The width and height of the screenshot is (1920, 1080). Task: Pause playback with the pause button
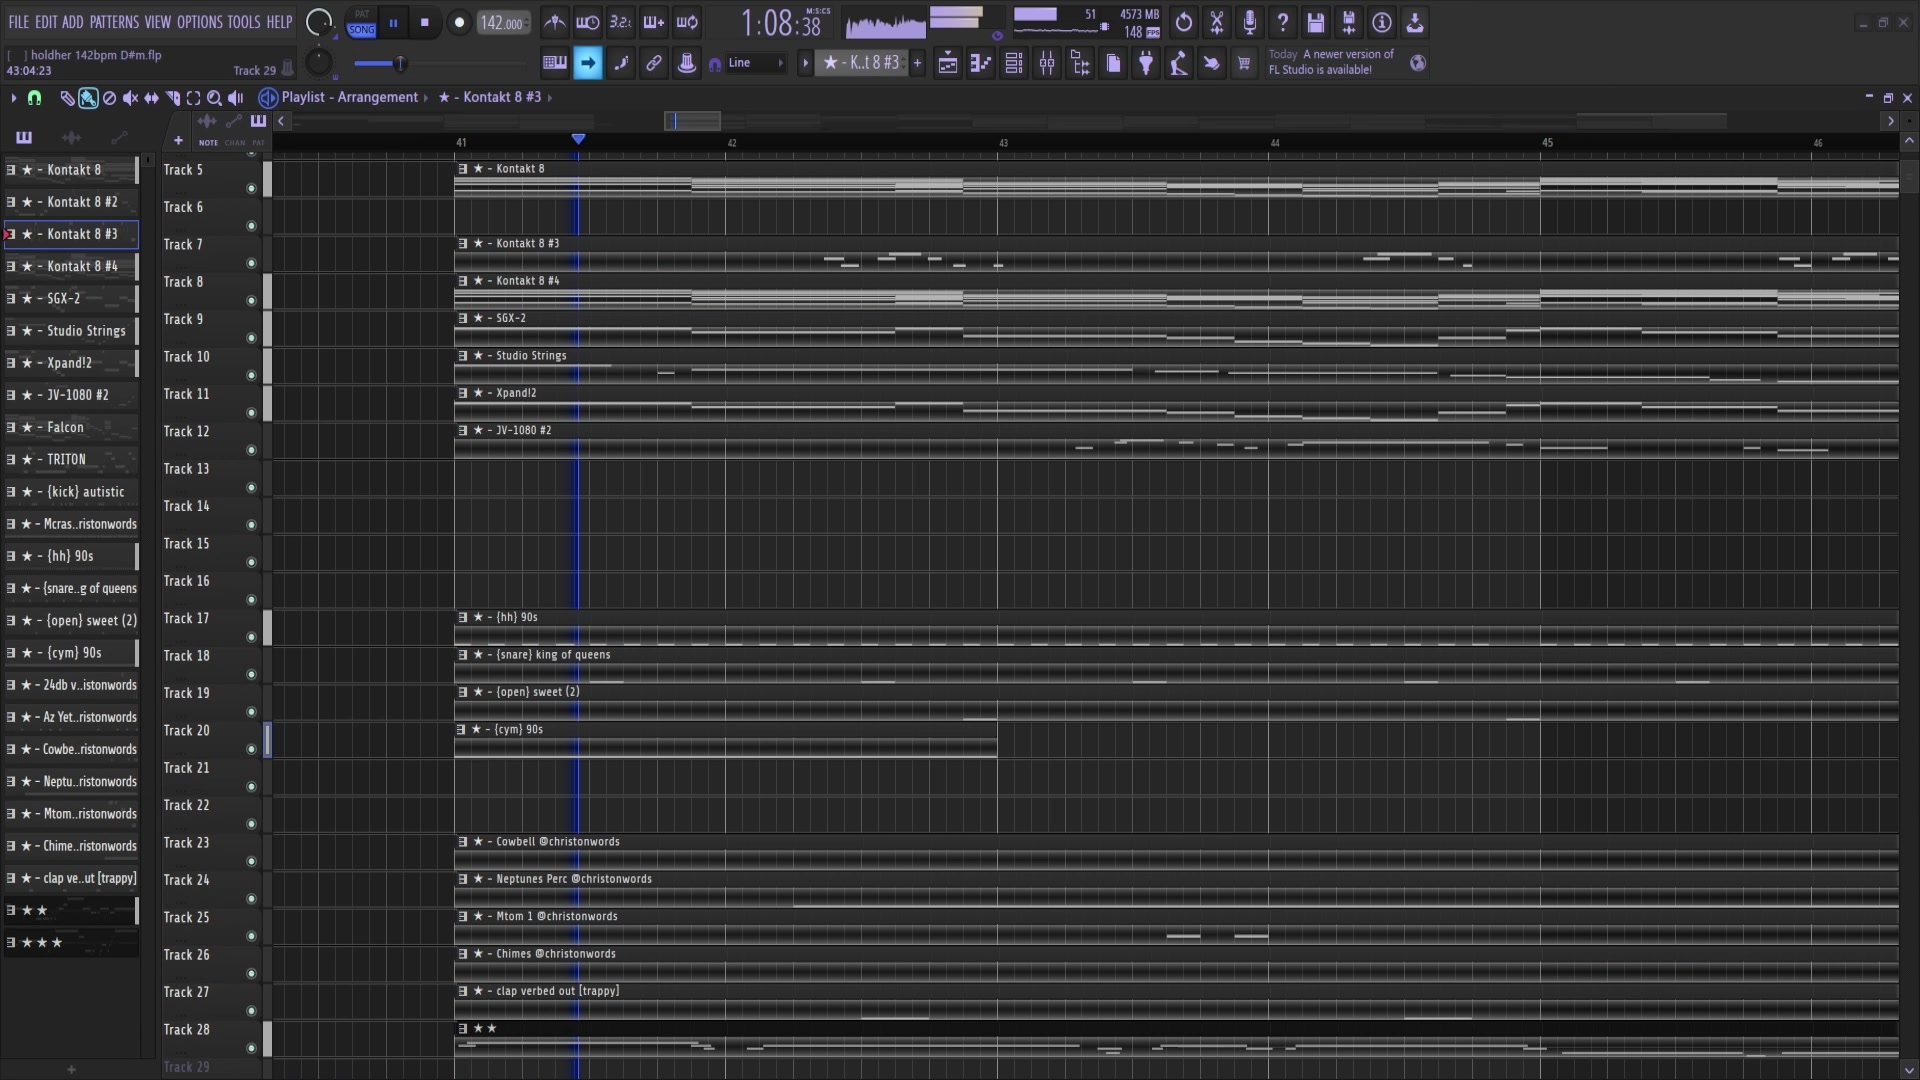click(393, 22)
